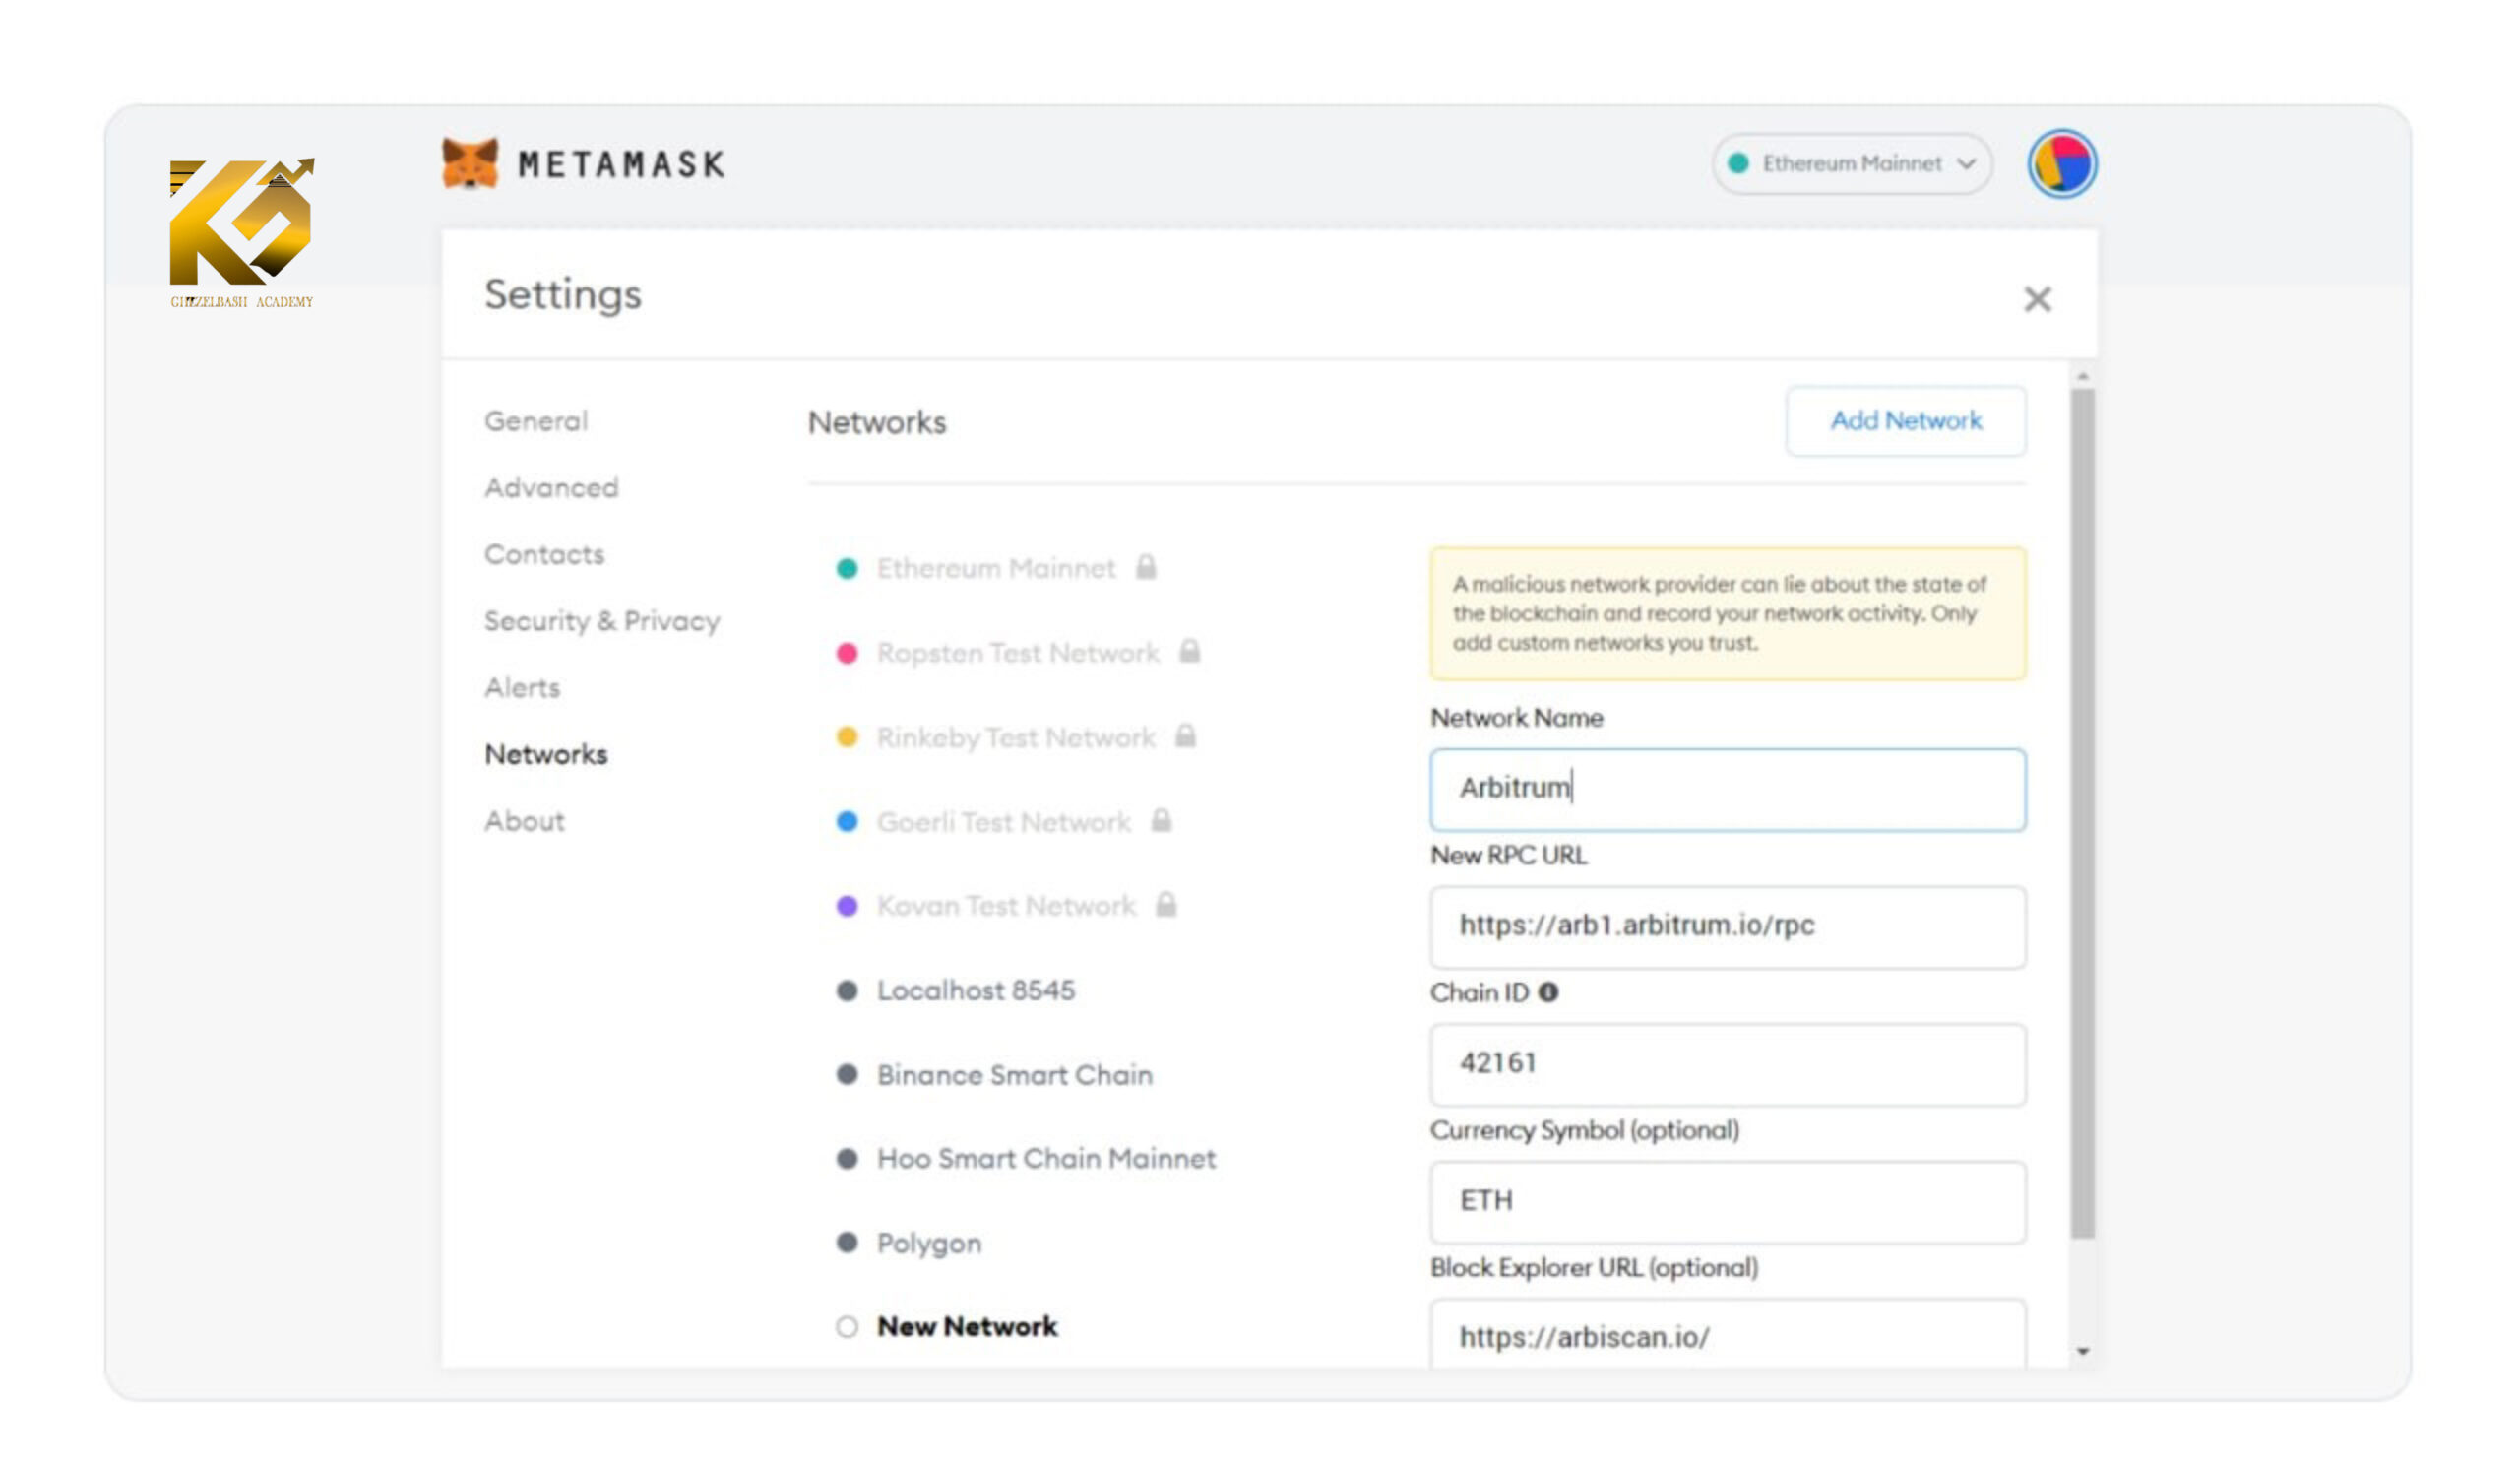Click the malicious network warning notice
The width and height of the screenshot is (2520, 1469).
[1727, 613]
